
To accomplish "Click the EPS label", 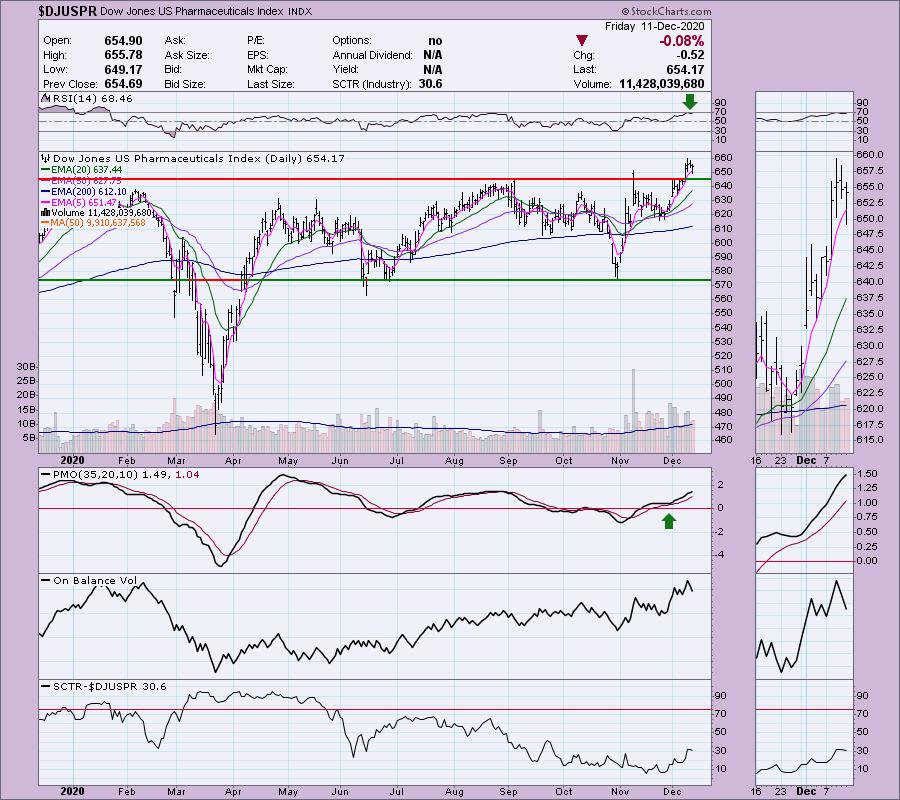I will (x=258, y=55).
